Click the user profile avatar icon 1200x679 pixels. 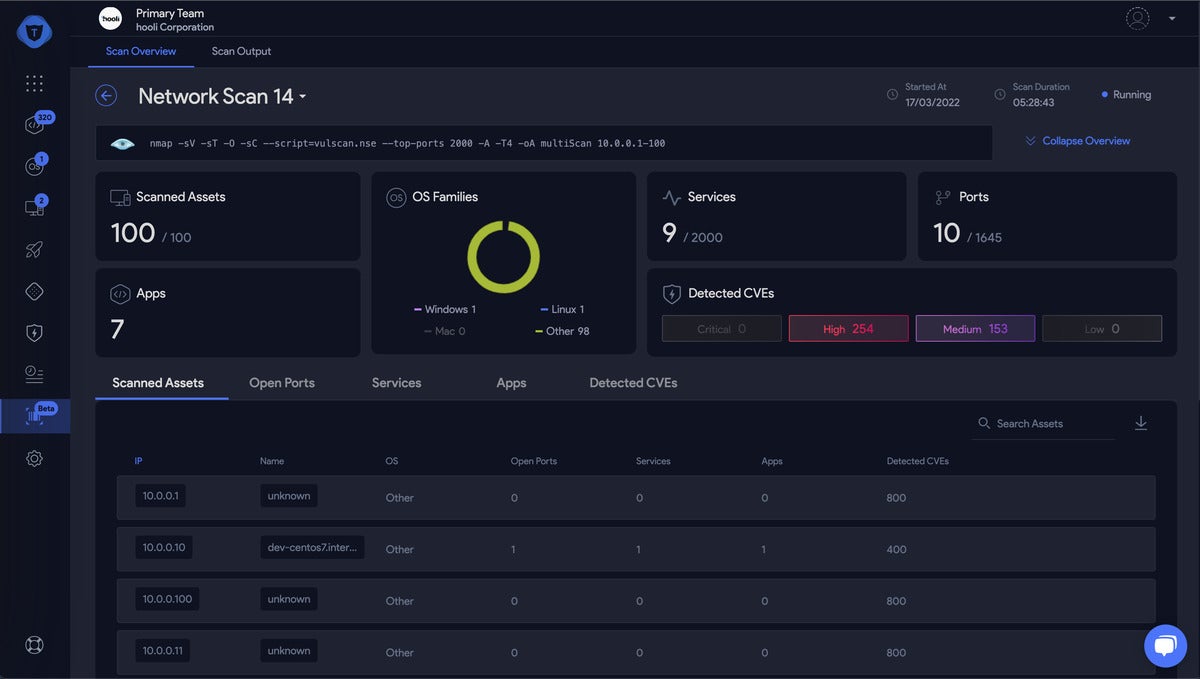(1138, 18)
